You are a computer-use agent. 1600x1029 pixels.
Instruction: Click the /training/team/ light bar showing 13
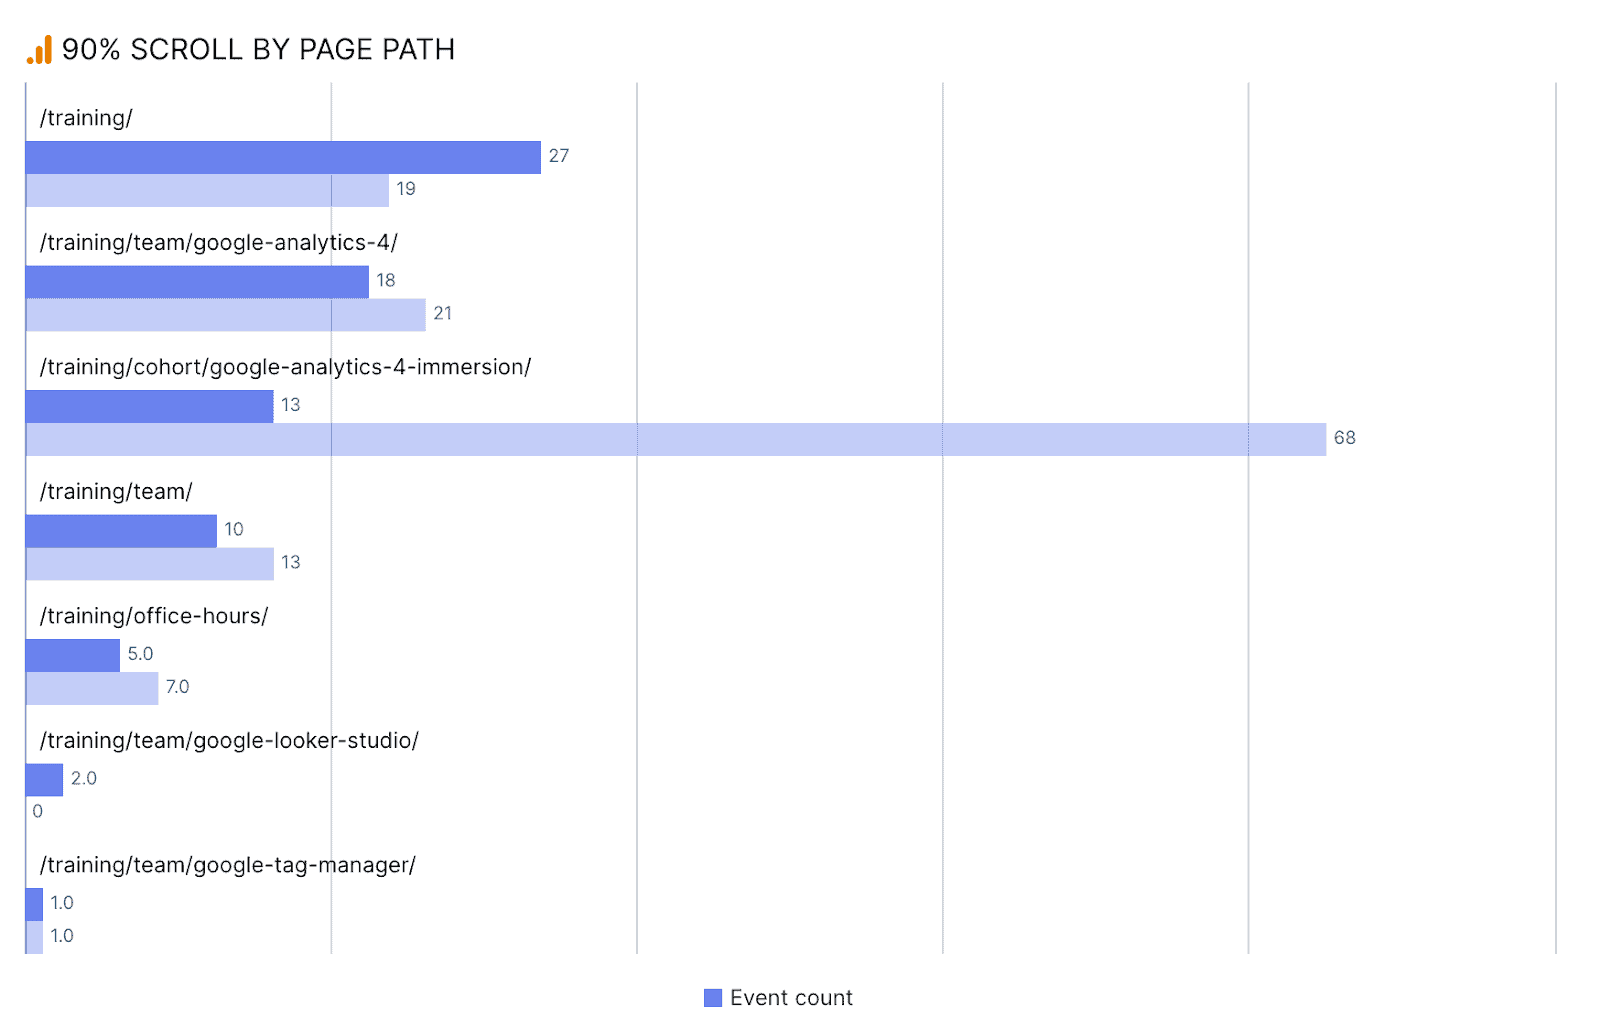coord(150,564)
